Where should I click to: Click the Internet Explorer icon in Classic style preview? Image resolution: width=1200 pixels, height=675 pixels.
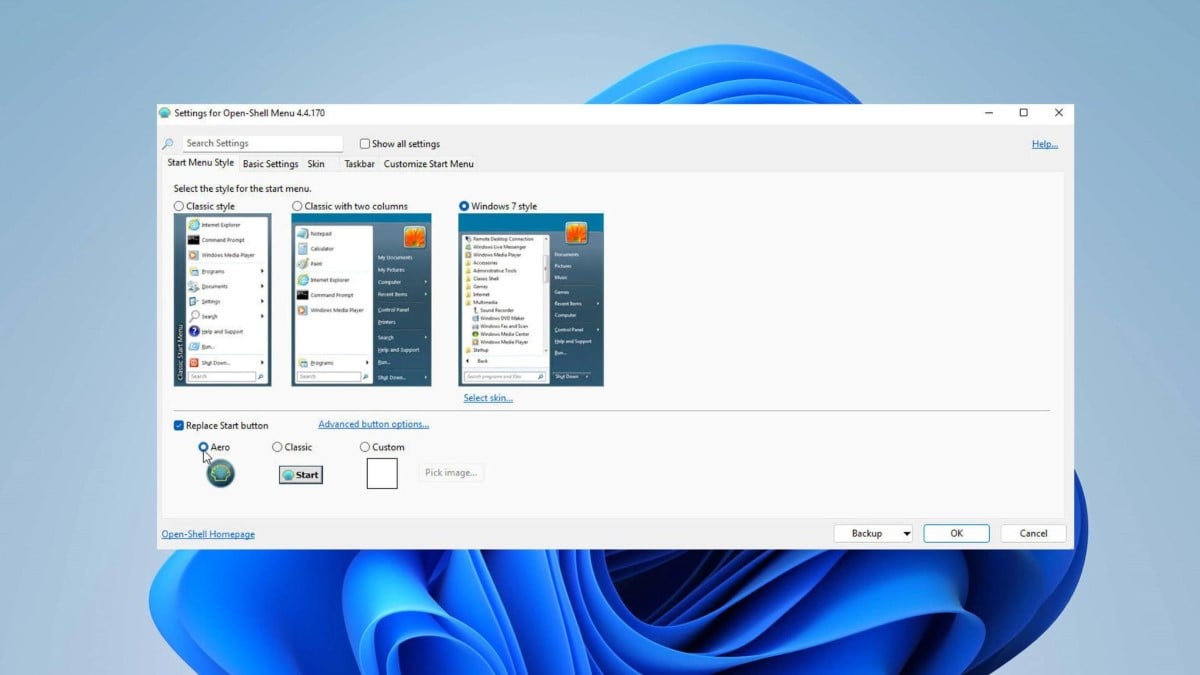(x=194, y=225)
